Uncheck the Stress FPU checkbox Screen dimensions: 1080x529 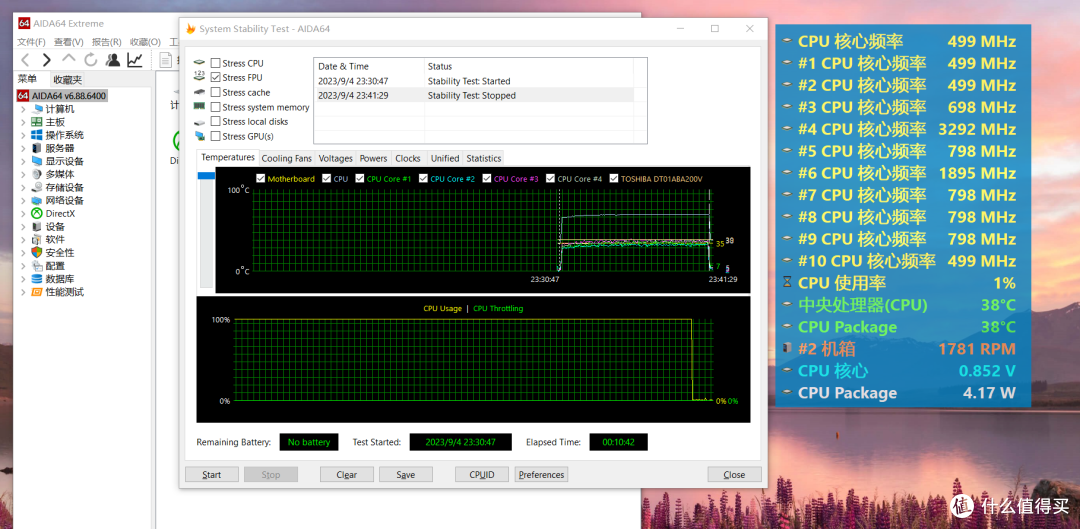click(216, 78)
